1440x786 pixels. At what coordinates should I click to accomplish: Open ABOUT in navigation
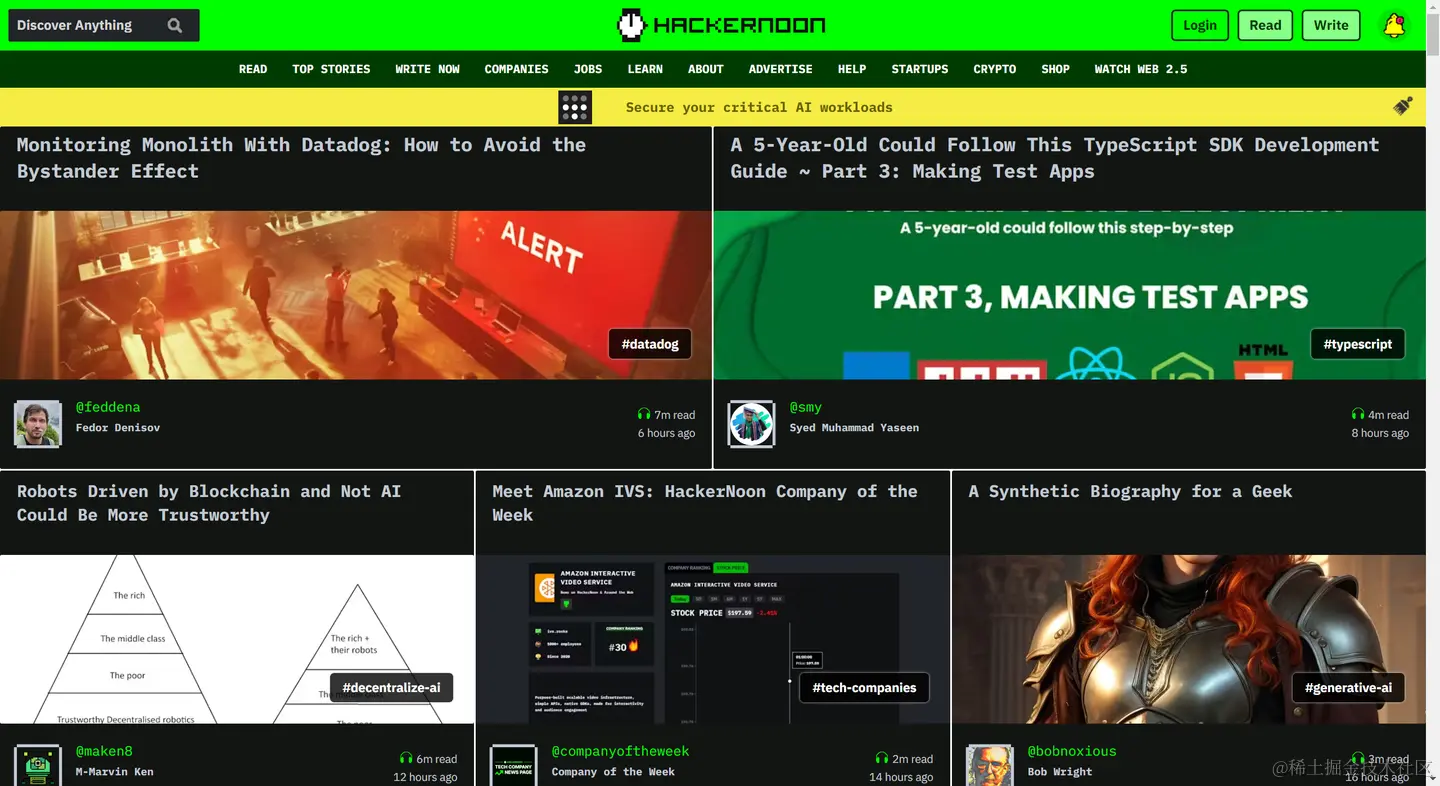pos(705,69)
